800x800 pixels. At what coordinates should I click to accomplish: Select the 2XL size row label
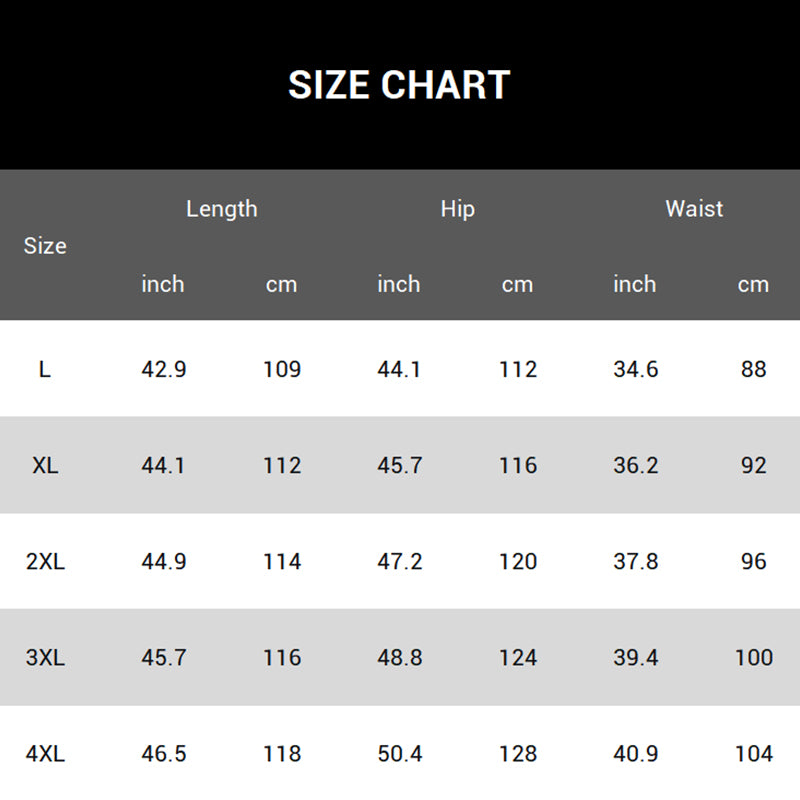pyautogui.click(x=45, y=561)
